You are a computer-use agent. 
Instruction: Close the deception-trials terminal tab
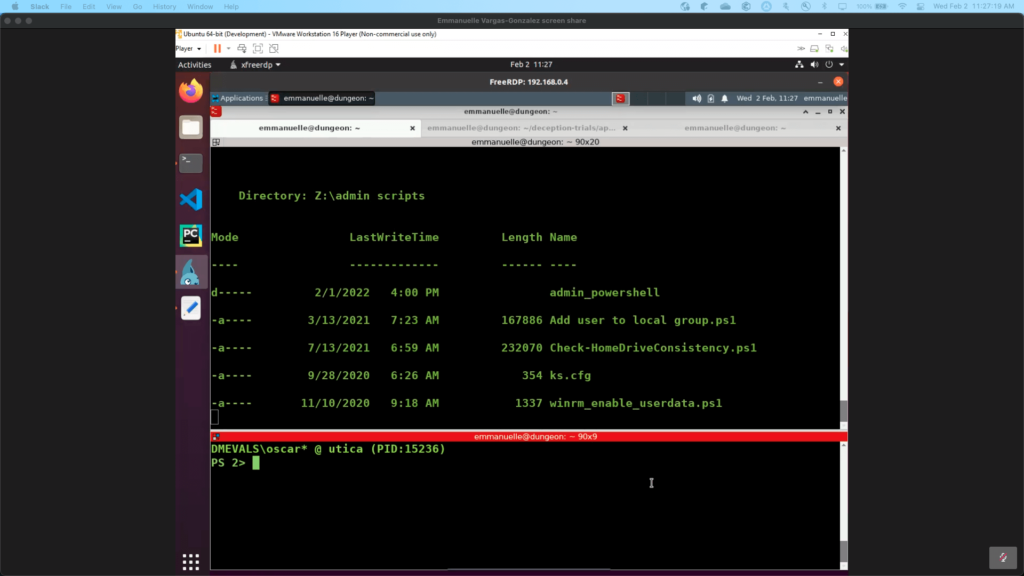(626, 128)
